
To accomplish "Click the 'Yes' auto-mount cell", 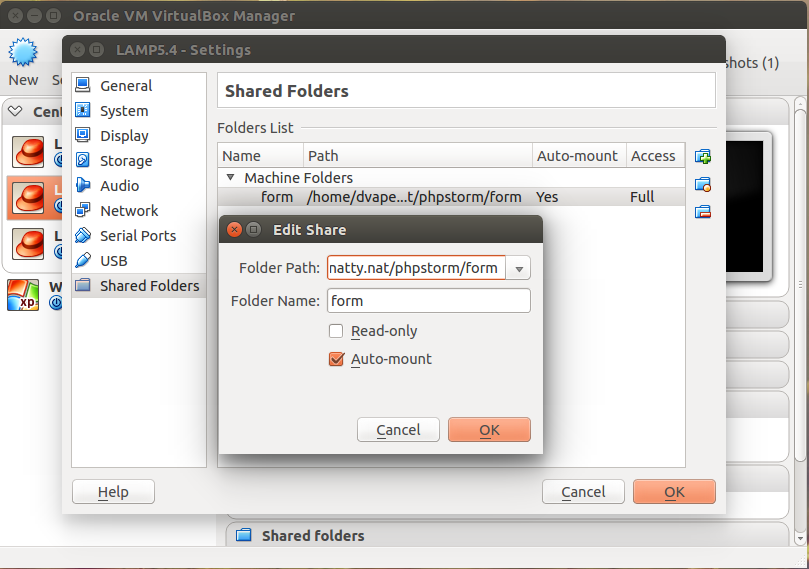I will [547, 197].
